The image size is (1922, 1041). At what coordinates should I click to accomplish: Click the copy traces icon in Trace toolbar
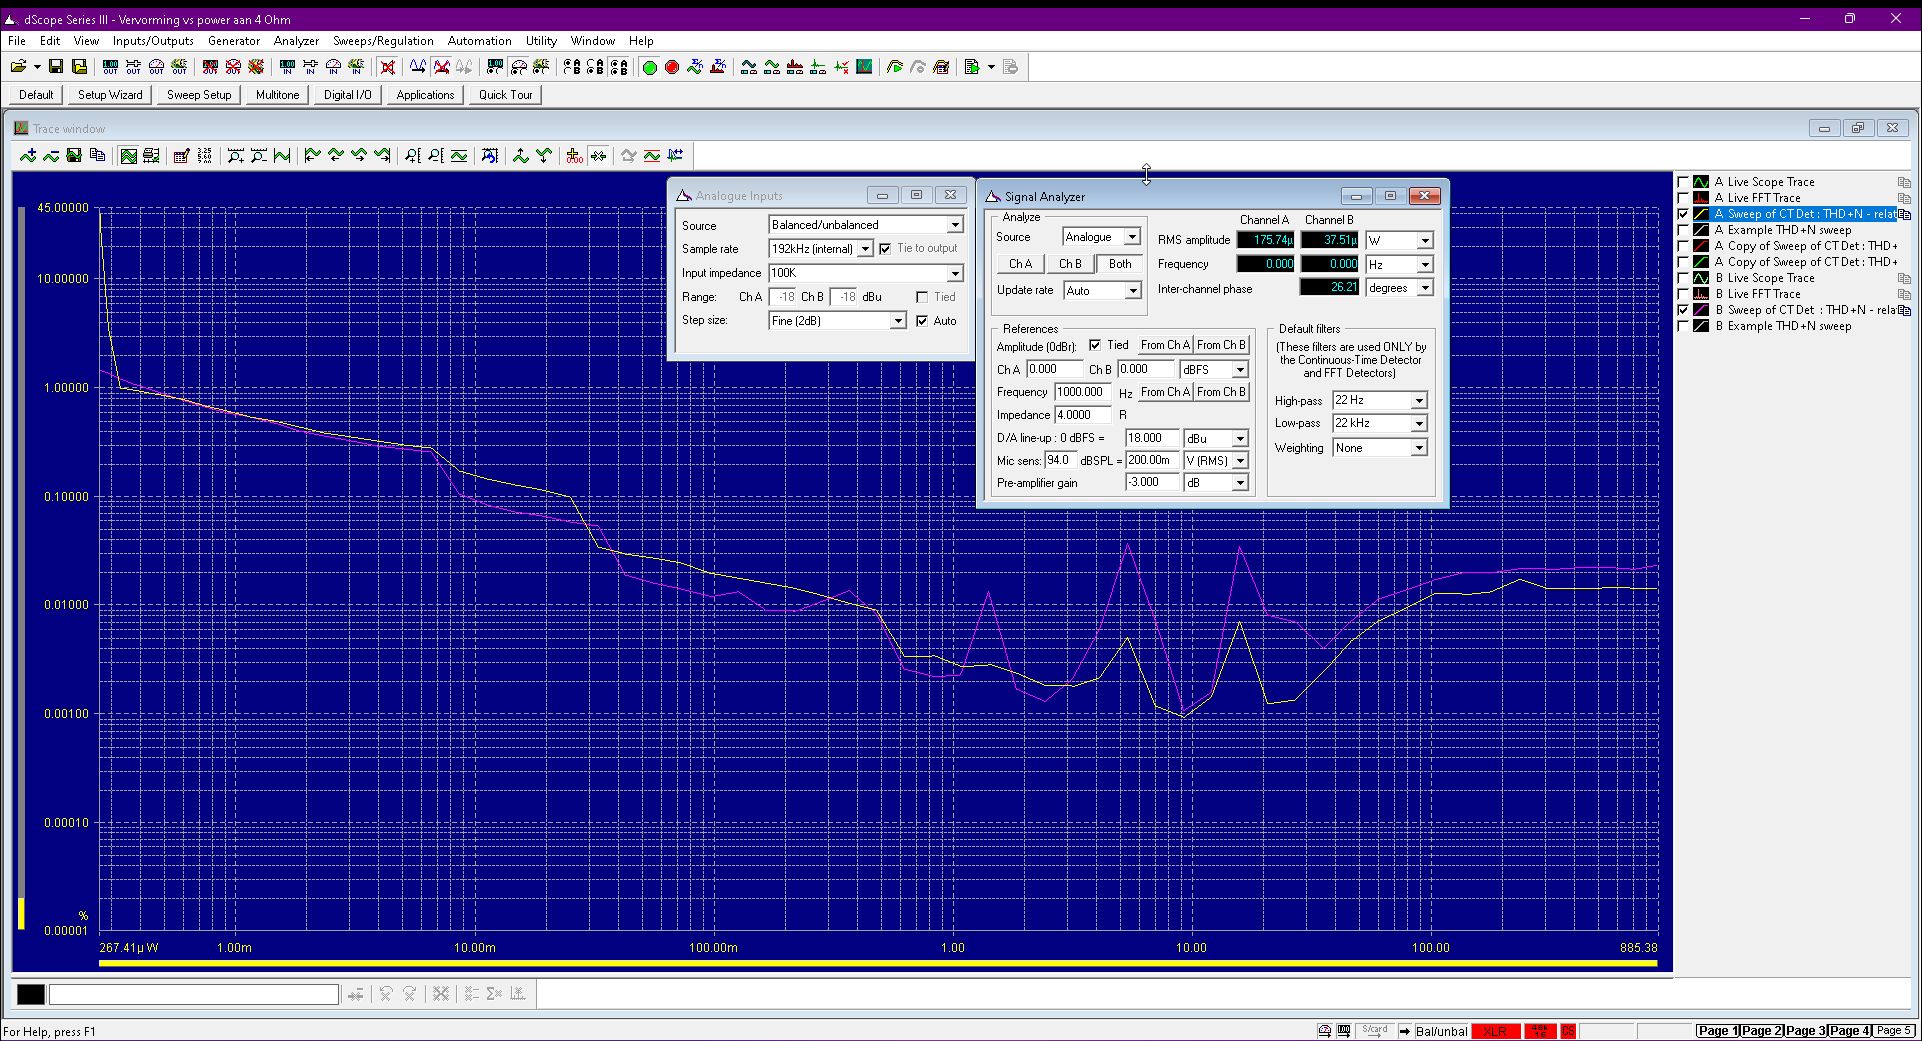coord(97,155)
